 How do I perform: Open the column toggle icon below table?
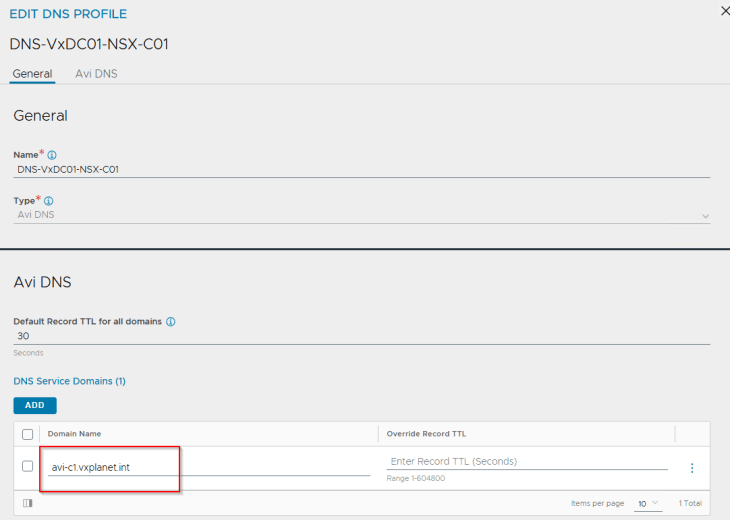pyautogui.click(x=28, y=503)
